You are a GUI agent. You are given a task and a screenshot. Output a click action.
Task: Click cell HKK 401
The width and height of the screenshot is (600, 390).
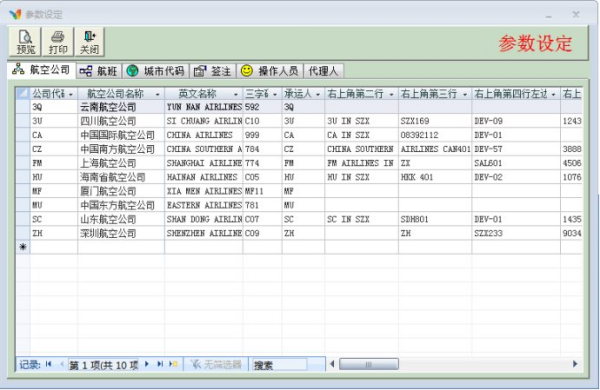coord(435,177)
